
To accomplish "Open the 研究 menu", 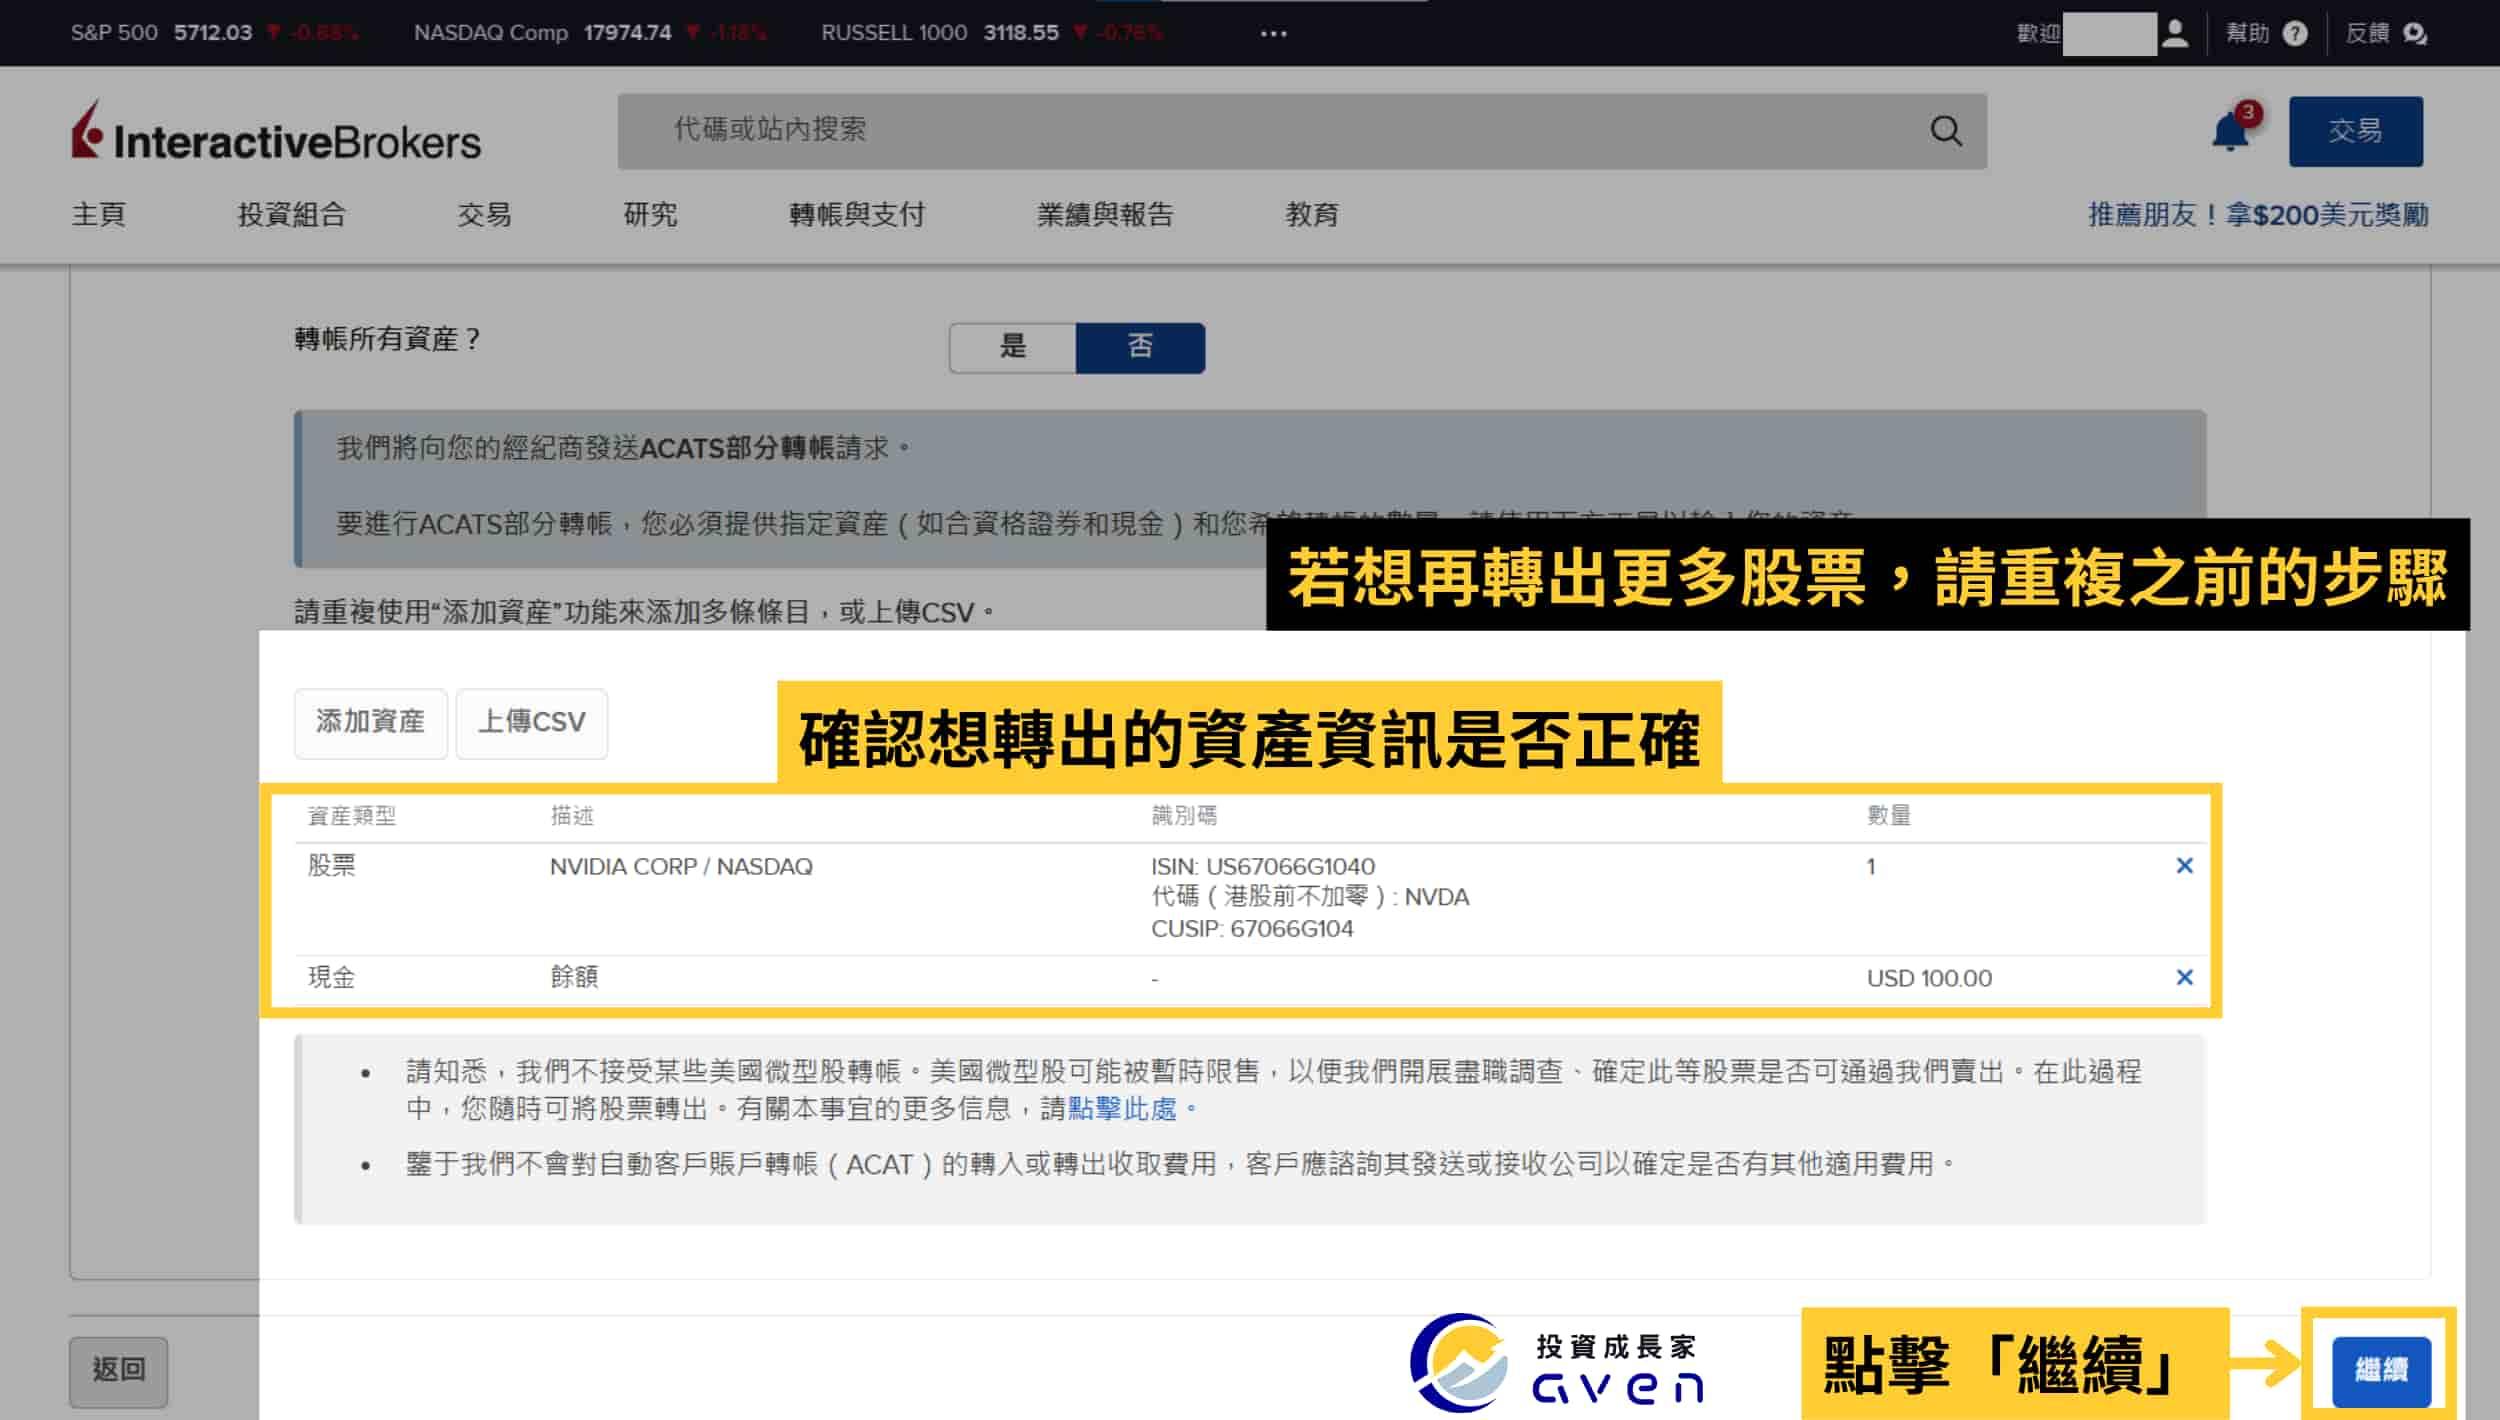I will pyautogui.click(x=650, y=214).
